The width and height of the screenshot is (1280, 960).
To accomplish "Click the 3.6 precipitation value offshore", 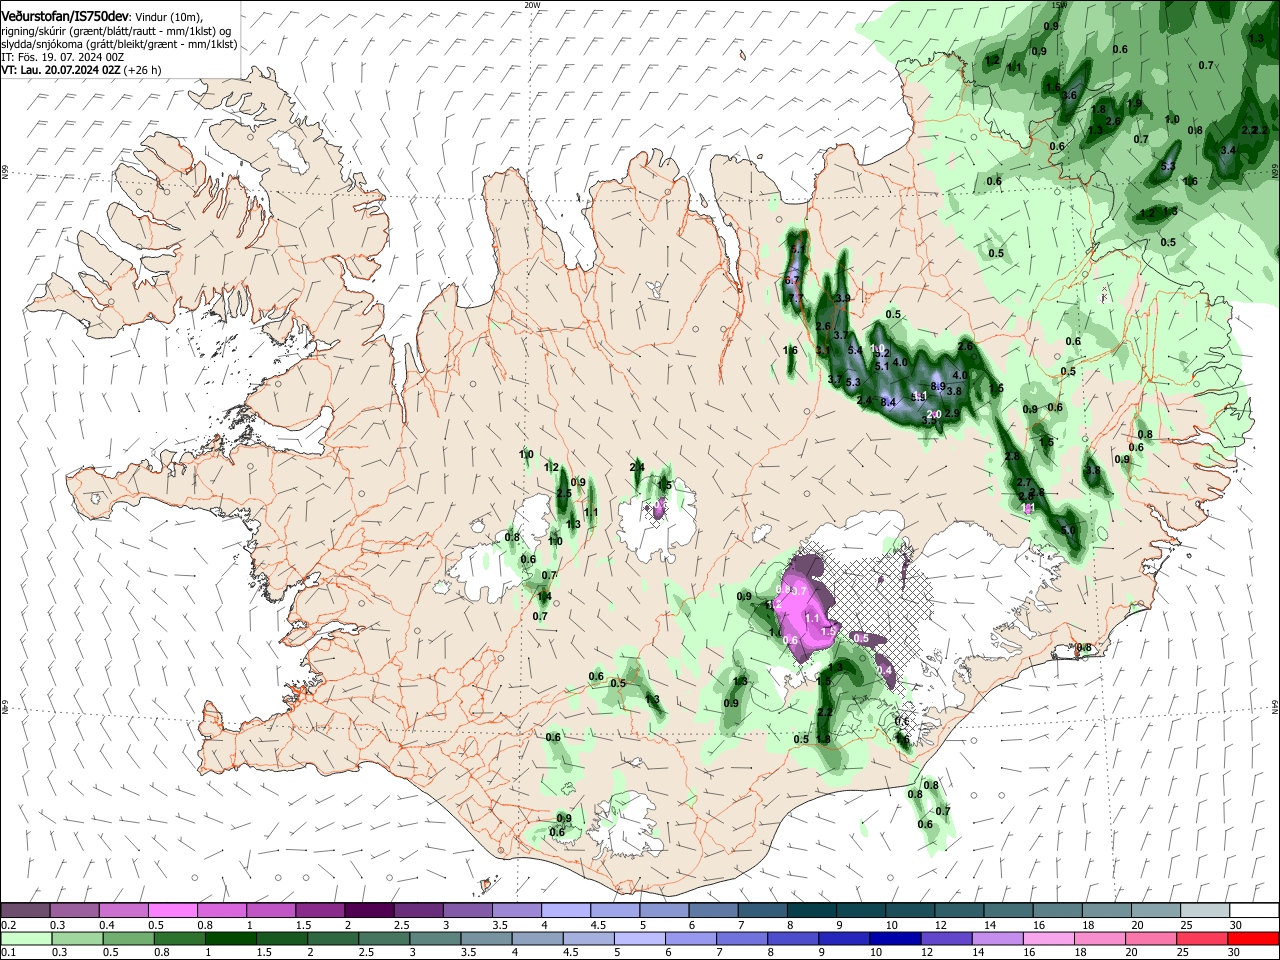I will click(1069, 96).
